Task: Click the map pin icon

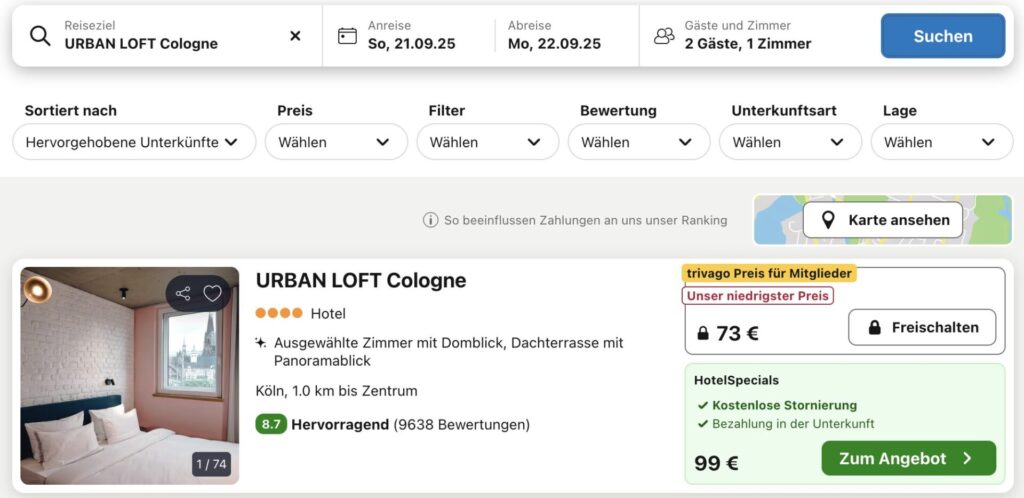Action: click(828, 221)
